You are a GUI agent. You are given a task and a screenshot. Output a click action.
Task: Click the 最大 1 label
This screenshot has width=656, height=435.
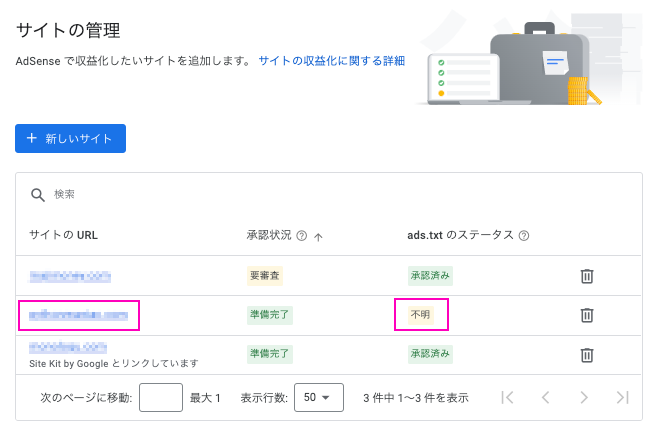[205, 398]
